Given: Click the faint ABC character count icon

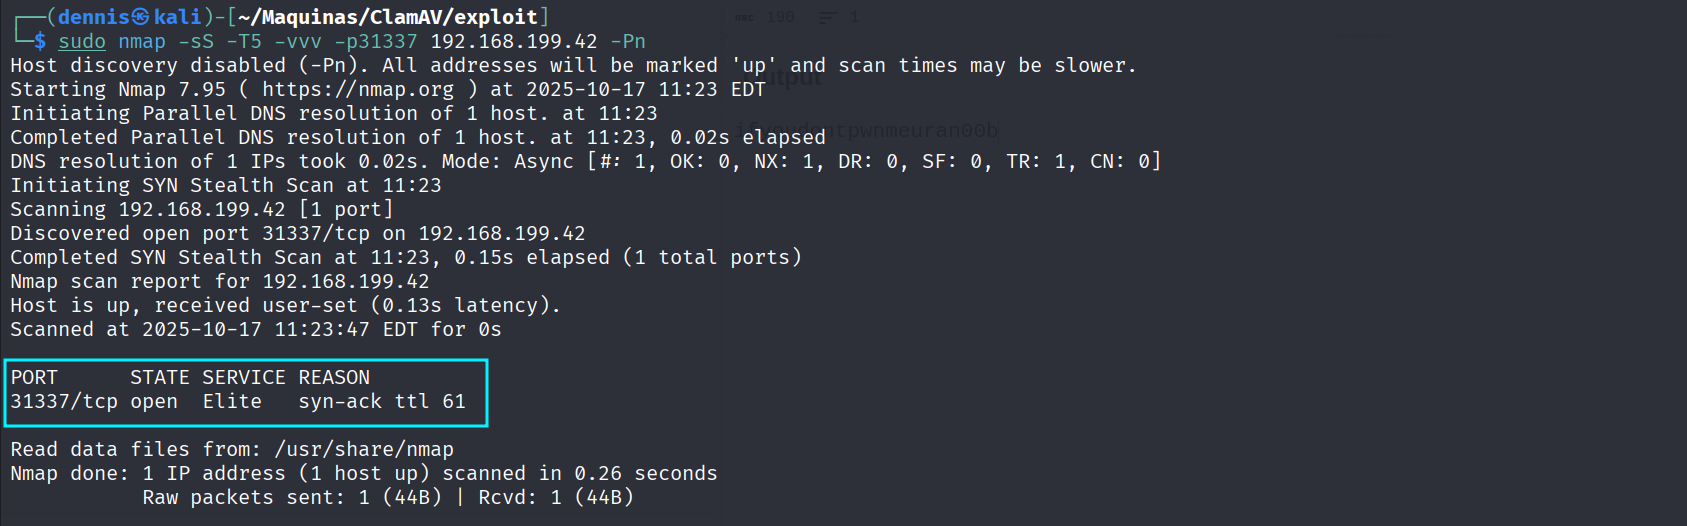Looking at the screenshot, I should [x=746, y=17].
